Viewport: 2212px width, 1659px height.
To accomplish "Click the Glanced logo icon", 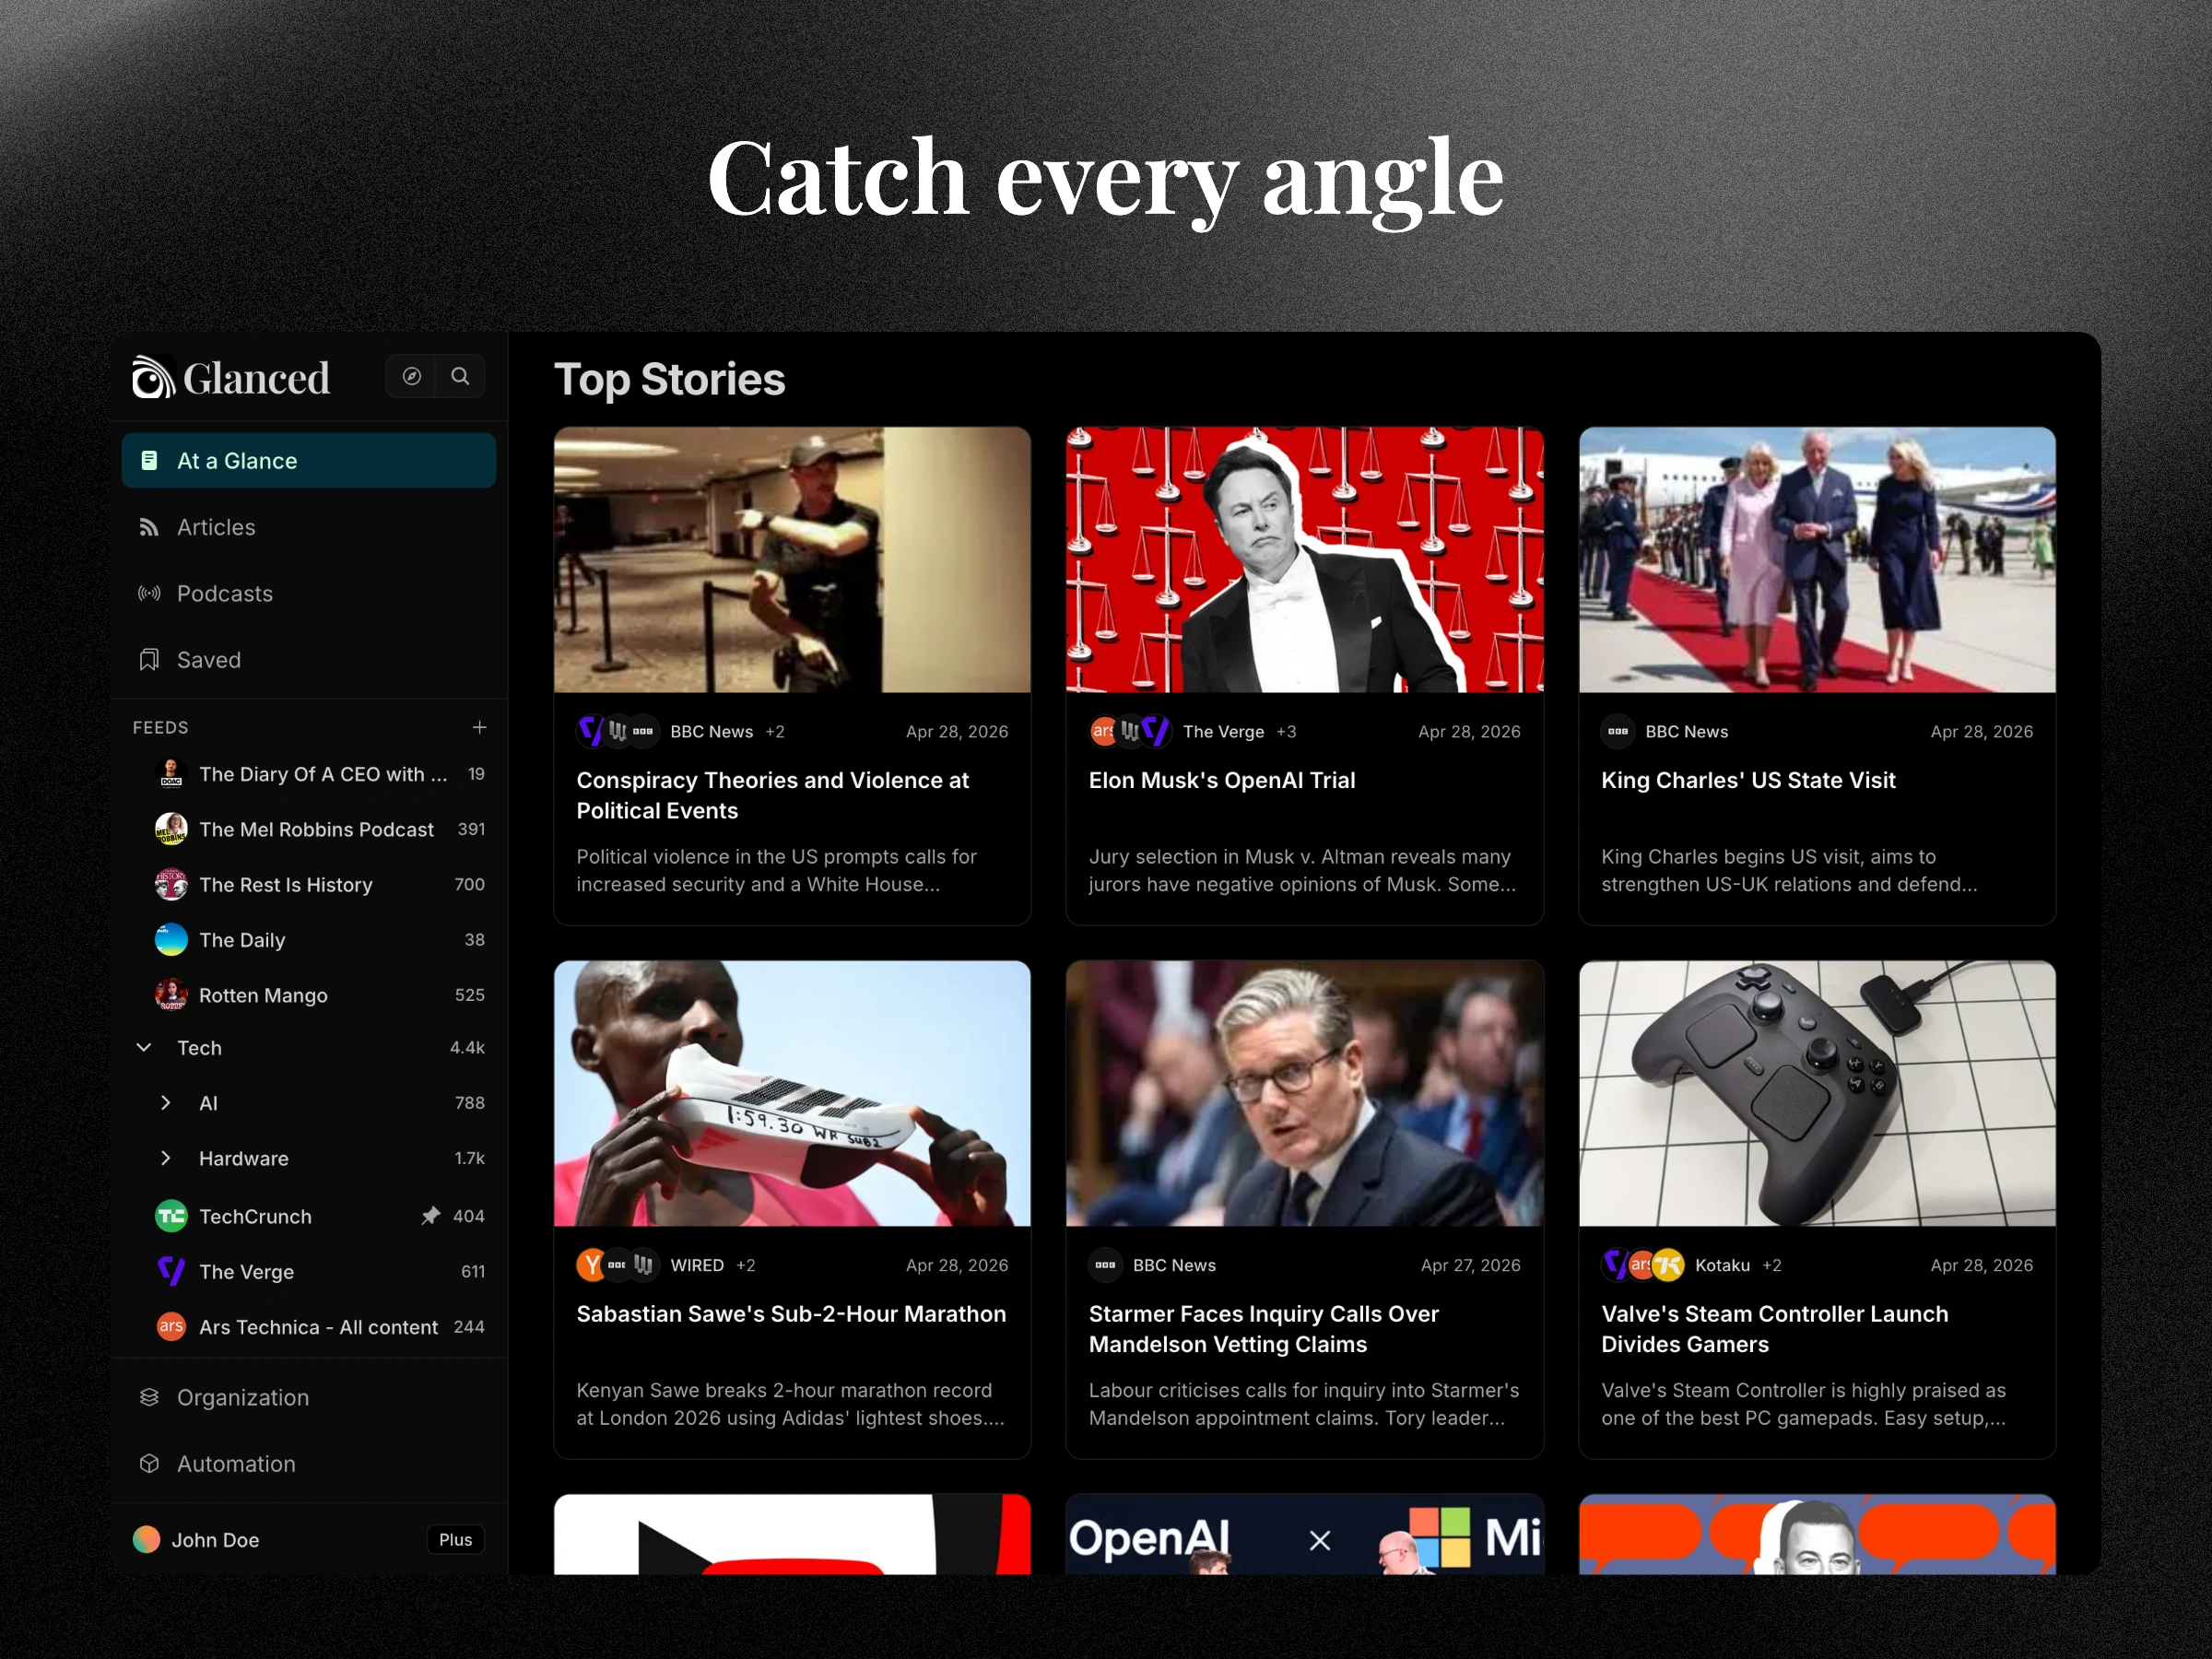I will pos(153,378).
